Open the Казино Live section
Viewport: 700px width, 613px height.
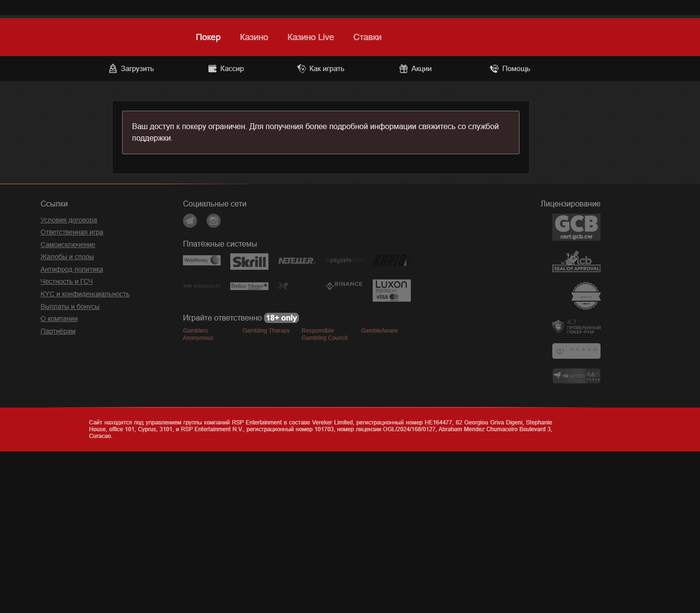tap(310, 37)
